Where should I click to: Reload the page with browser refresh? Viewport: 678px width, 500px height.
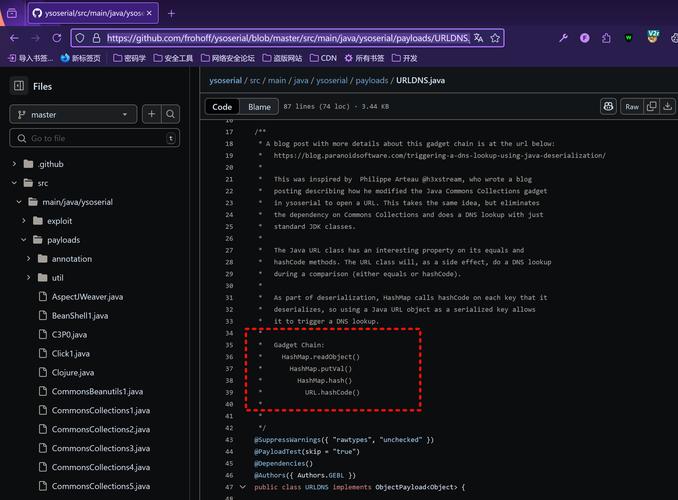[57, 38]
